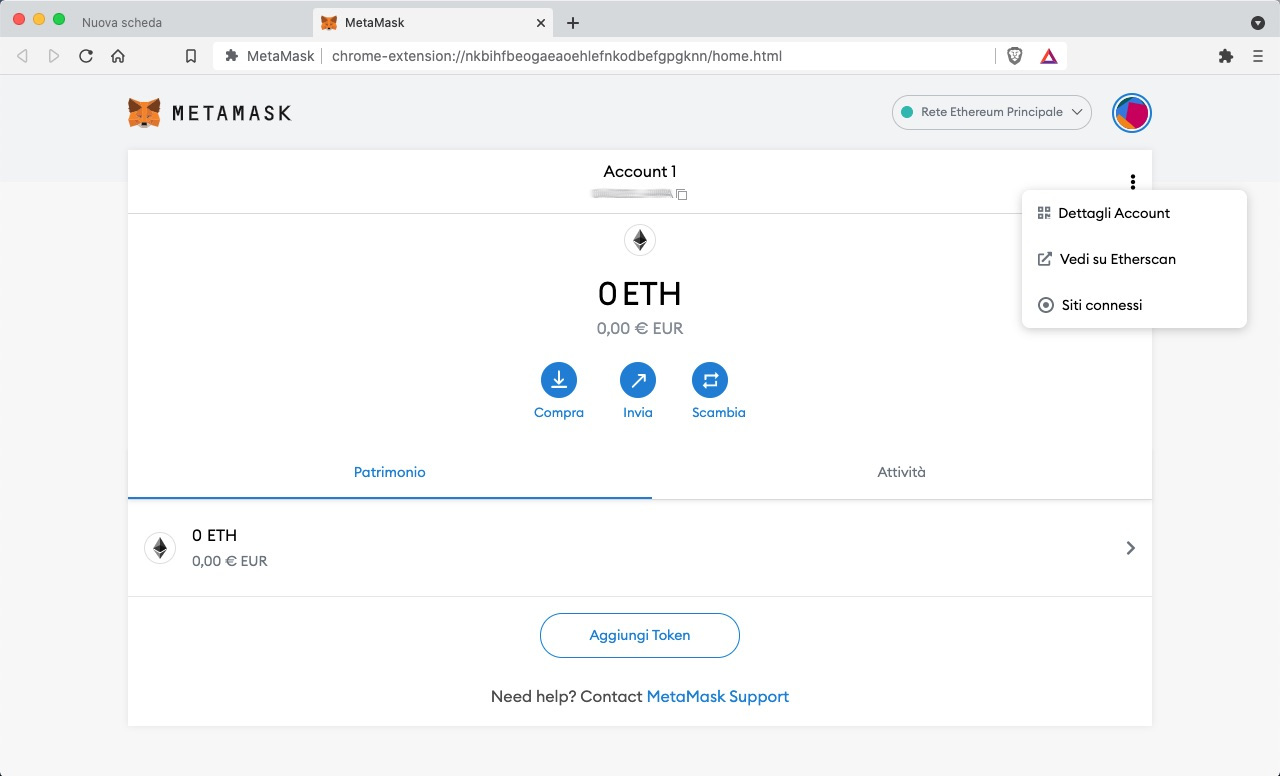Click the Aggiungi Token button
1280x776 pixels.
point(640,635)
